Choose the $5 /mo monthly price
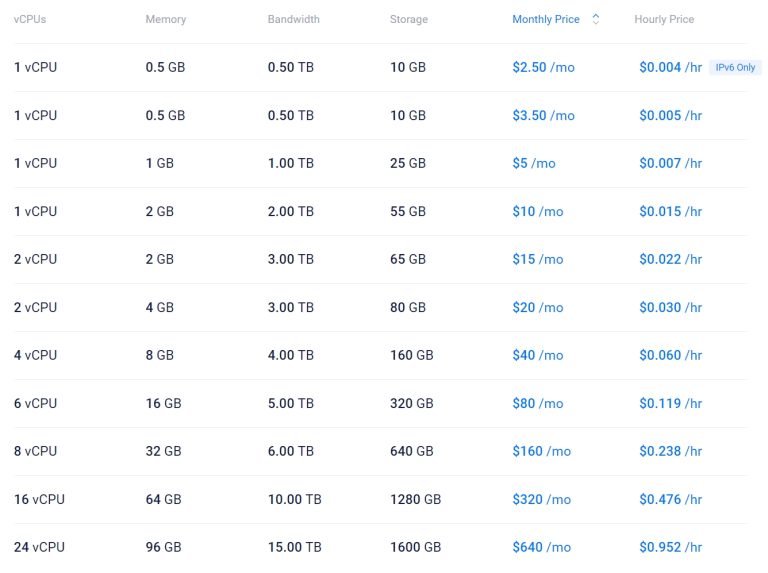 point(533,163)
